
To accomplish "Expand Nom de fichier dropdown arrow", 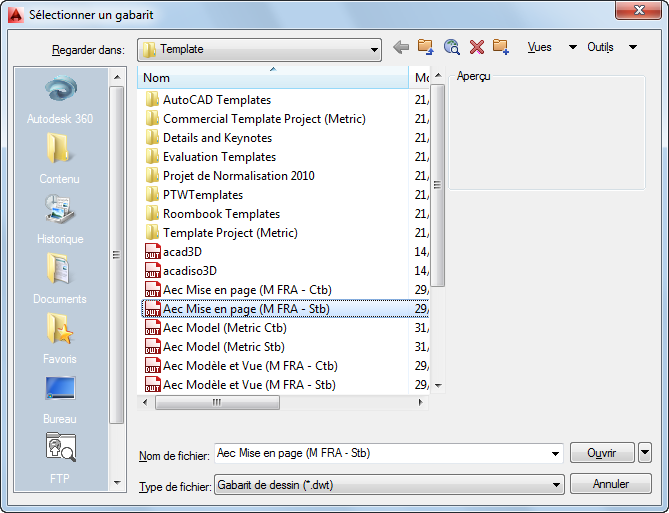I will tap(555, 453).
